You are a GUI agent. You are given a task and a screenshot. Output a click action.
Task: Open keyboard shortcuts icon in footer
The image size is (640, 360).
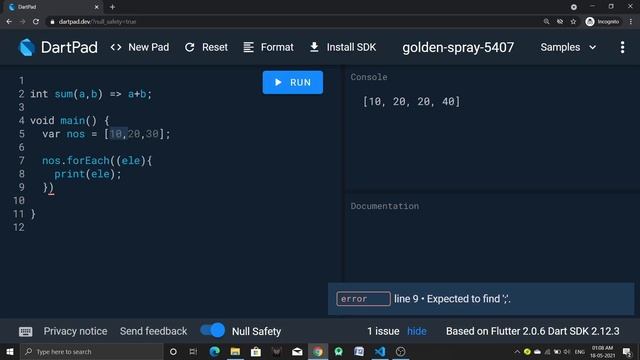pos(26,331)
